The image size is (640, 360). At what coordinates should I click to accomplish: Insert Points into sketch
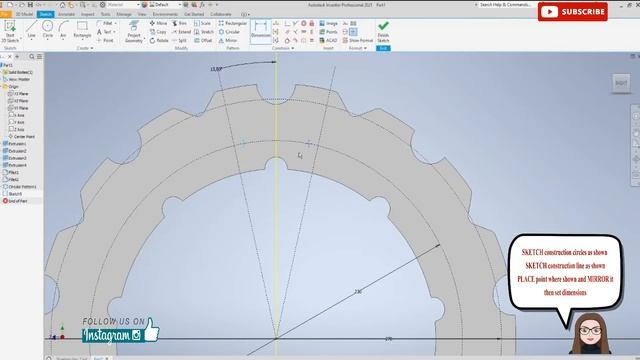click(x=329, y=32)
